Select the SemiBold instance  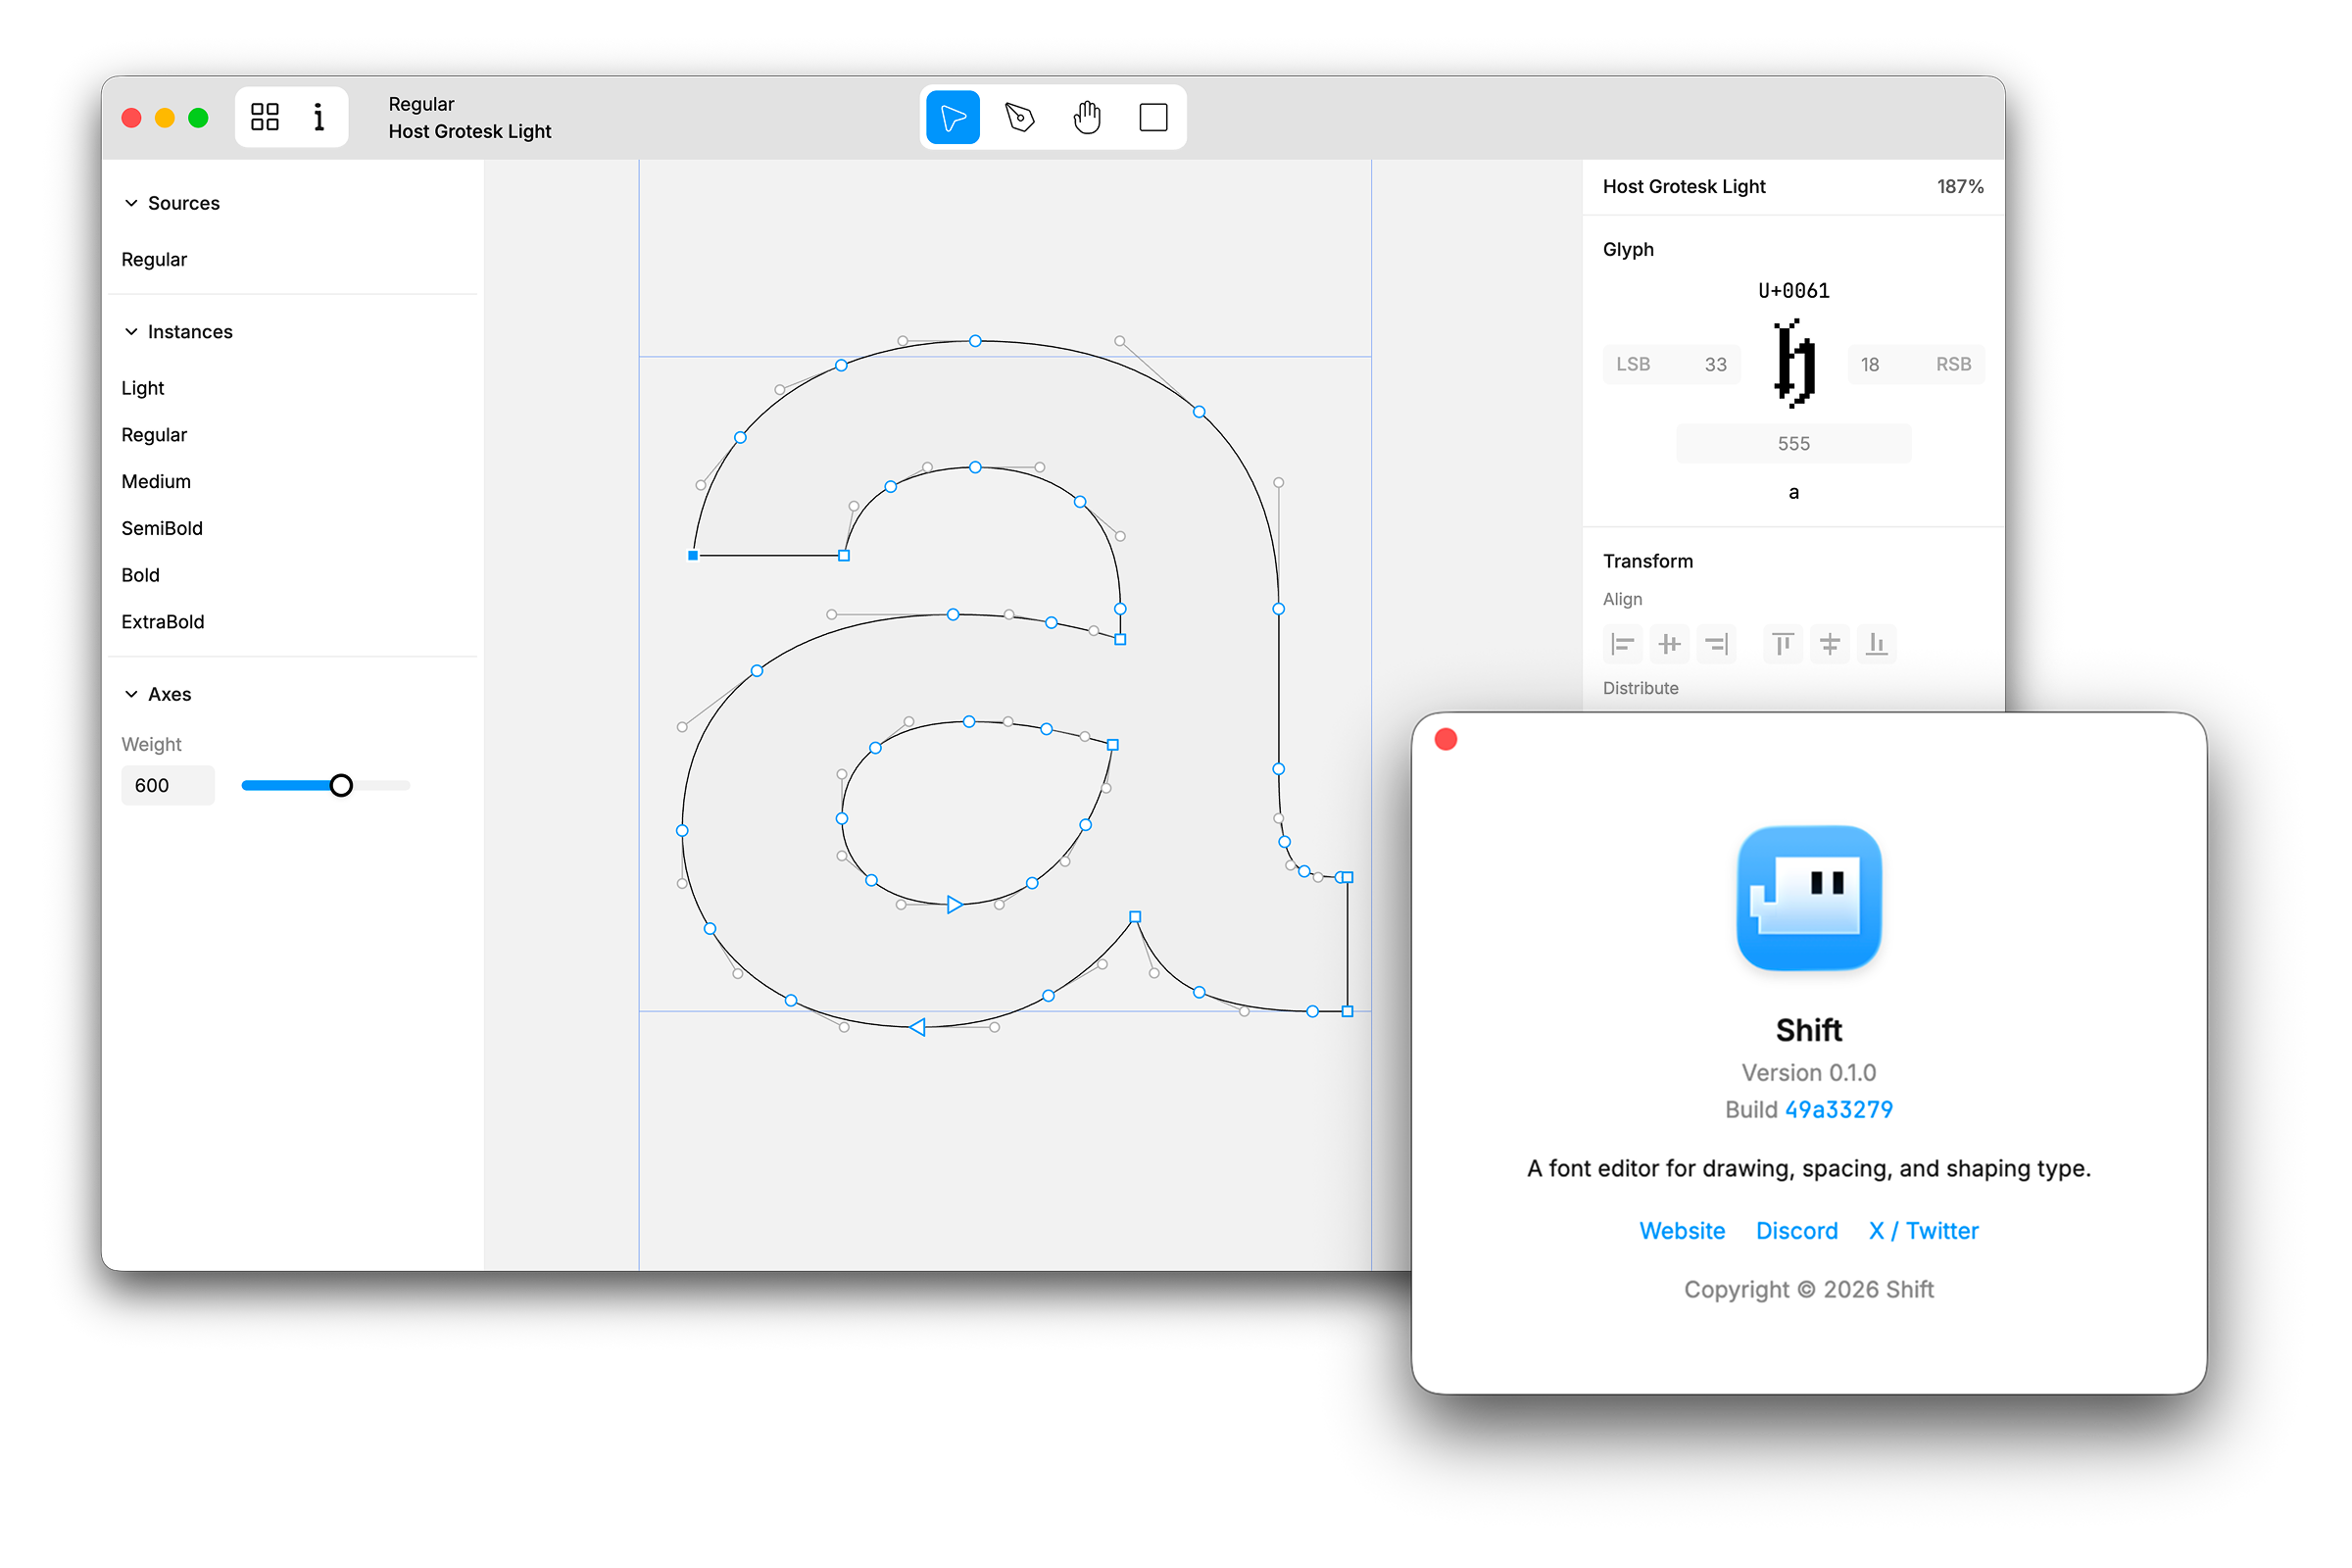(x=162, y=528)
